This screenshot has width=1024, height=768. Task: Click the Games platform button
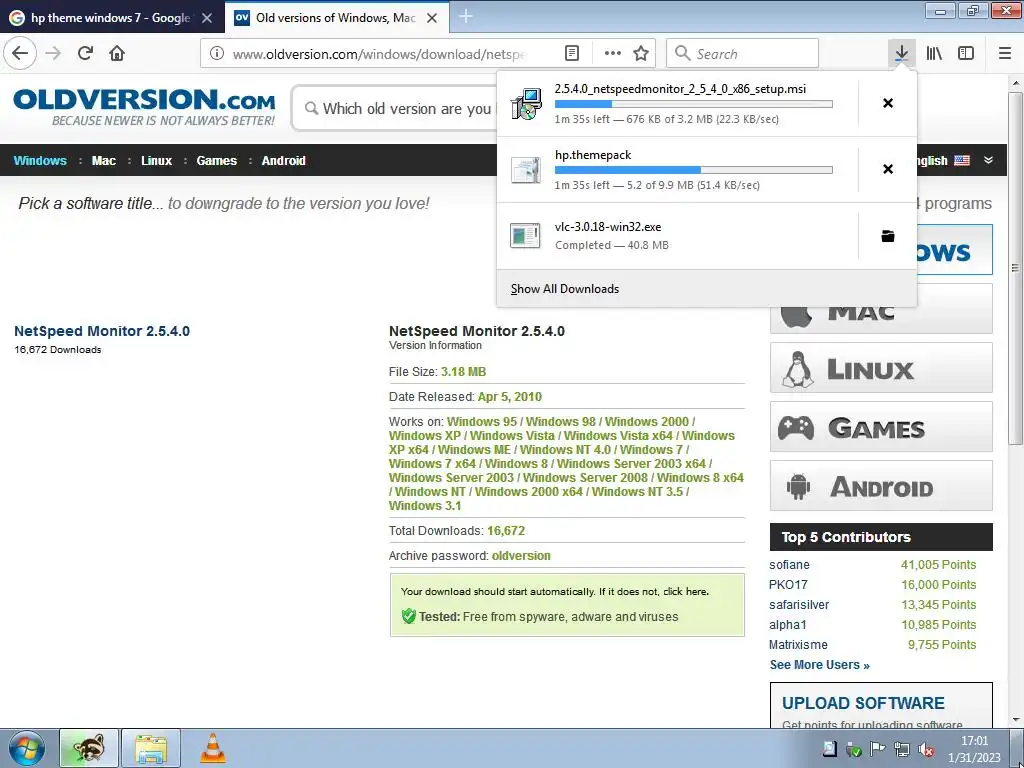click(881, 427)
